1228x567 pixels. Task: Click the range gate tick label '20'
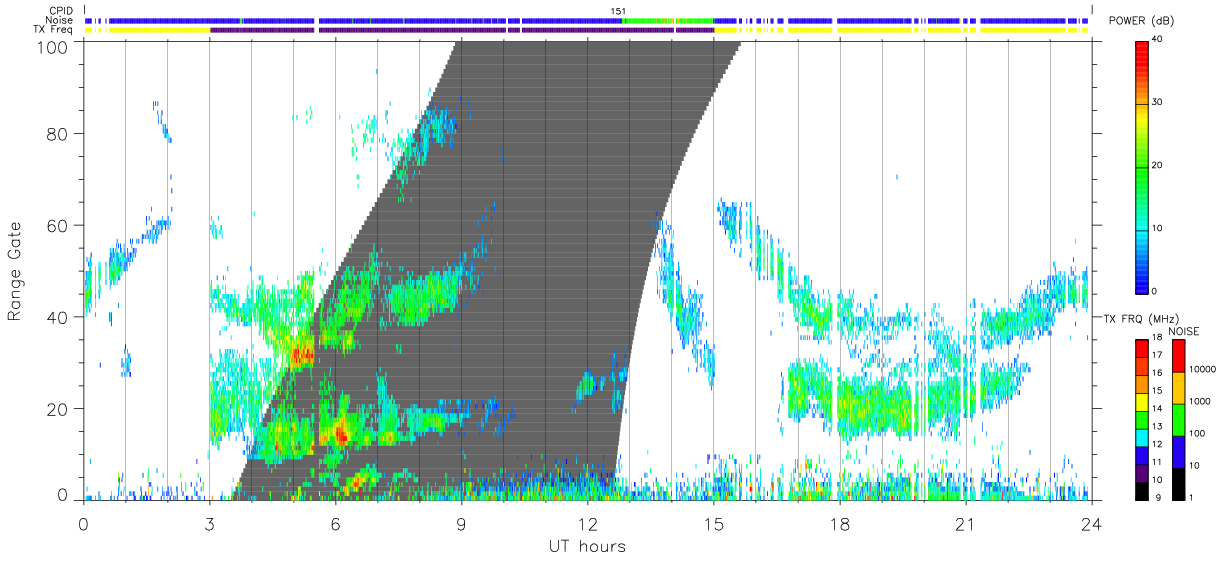click(x=59, y=409)
